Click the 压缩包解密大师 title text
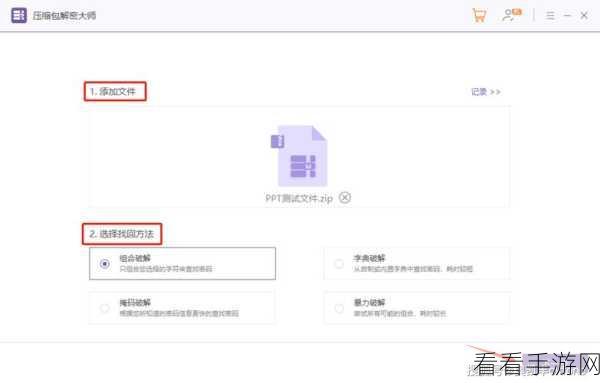Screen dimensions: 600x383 64,16
